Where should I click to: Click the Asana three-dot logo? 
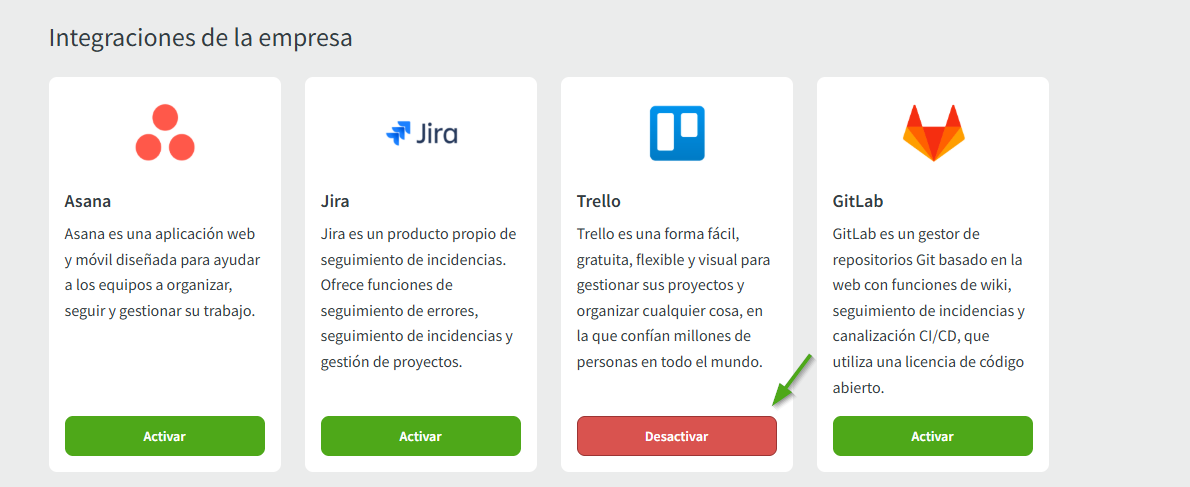coord(165,133)
